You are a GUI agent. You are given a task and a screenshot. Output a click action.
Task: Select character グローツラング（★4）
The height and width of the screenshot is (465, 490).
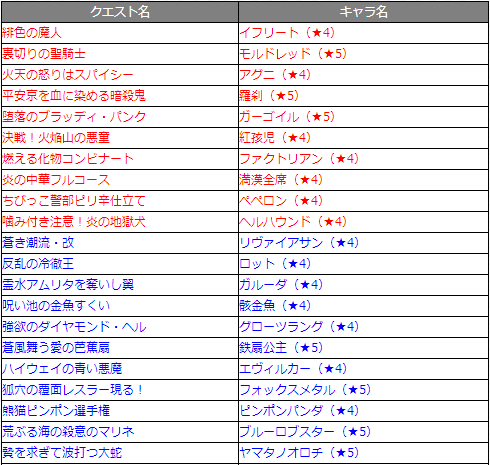coord(299,327)
